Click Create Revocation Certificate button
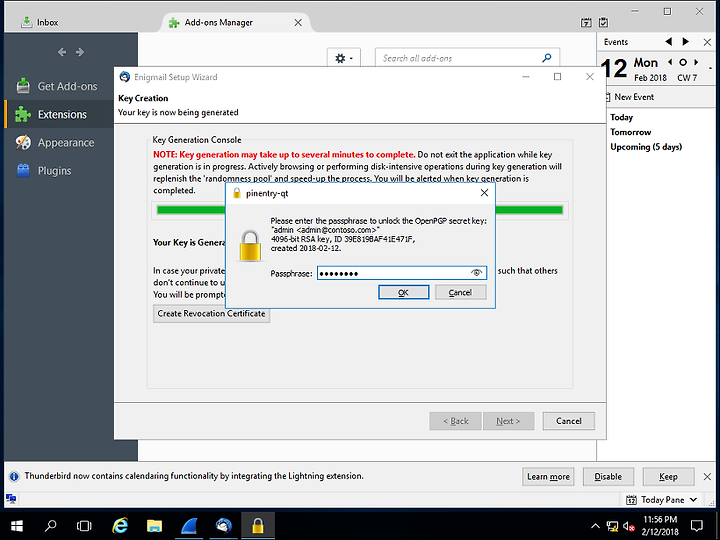 click(211, 314)
